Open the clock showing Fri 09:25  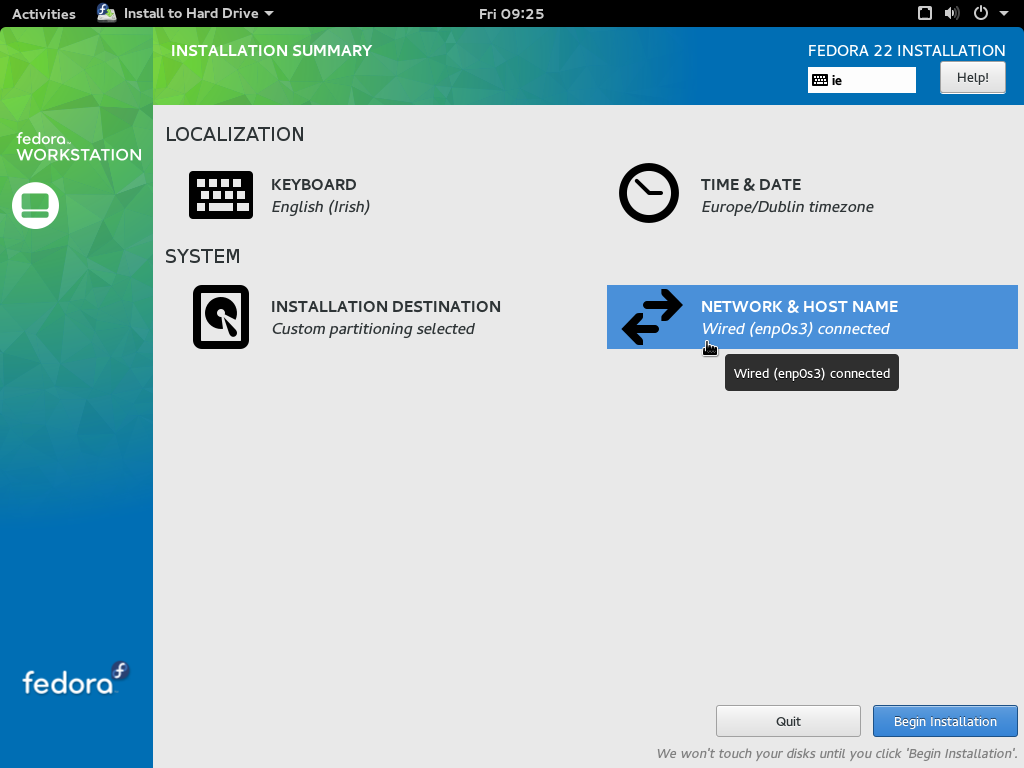click(x=511, y=14)
